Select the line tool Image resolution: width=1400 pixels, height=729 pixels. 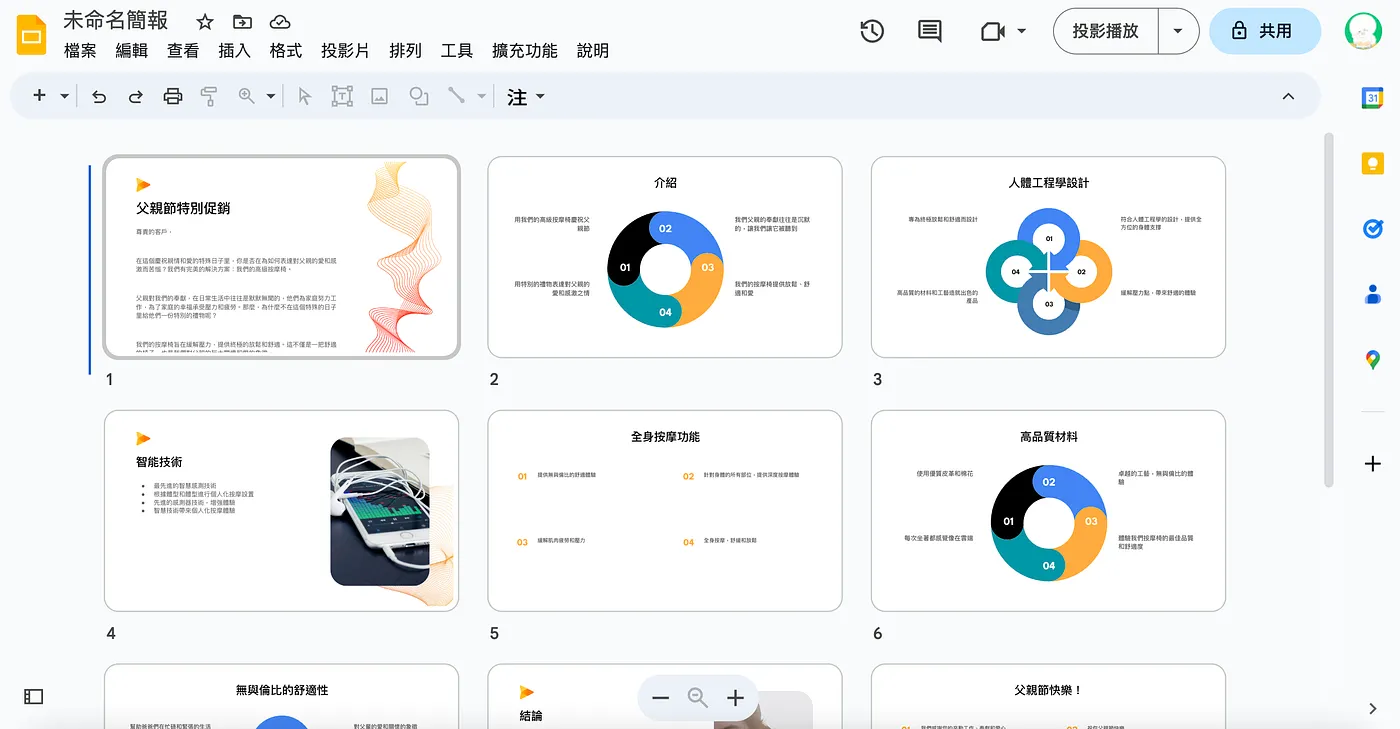[x=456, y=96]
